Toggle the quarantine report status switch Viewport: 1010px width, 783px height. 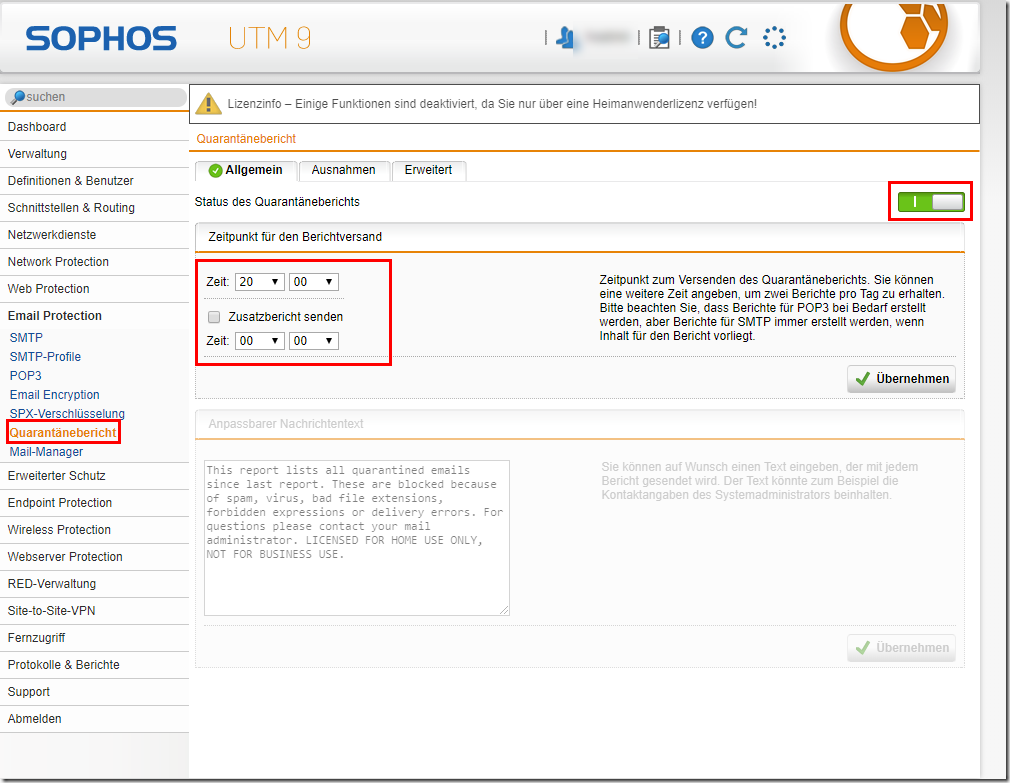[931, 202]
